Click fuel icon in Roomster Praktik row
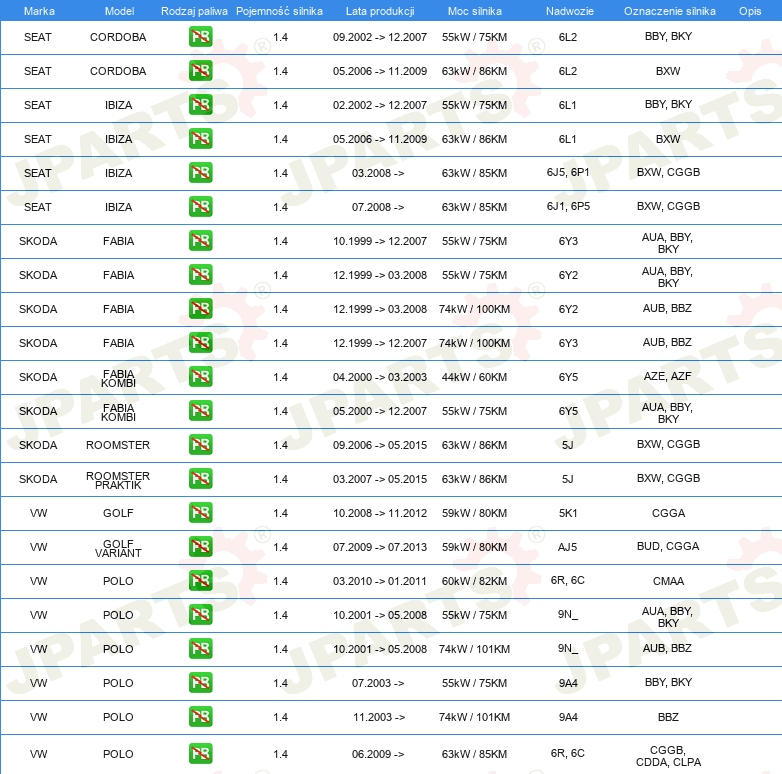The height and width of the screenshot is (774, 782). pos(200,478)
